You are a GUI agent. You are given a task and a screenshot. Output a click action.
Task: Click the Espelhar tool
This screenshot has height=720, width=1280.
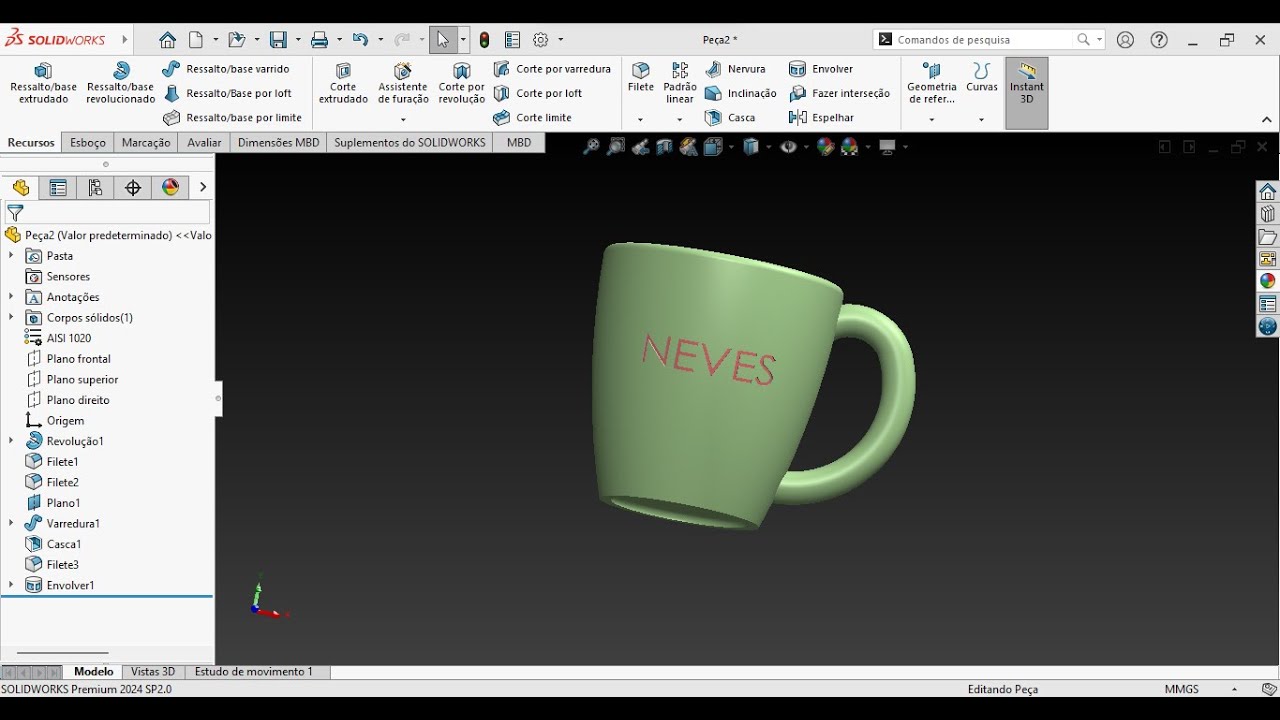click(821, 118)
